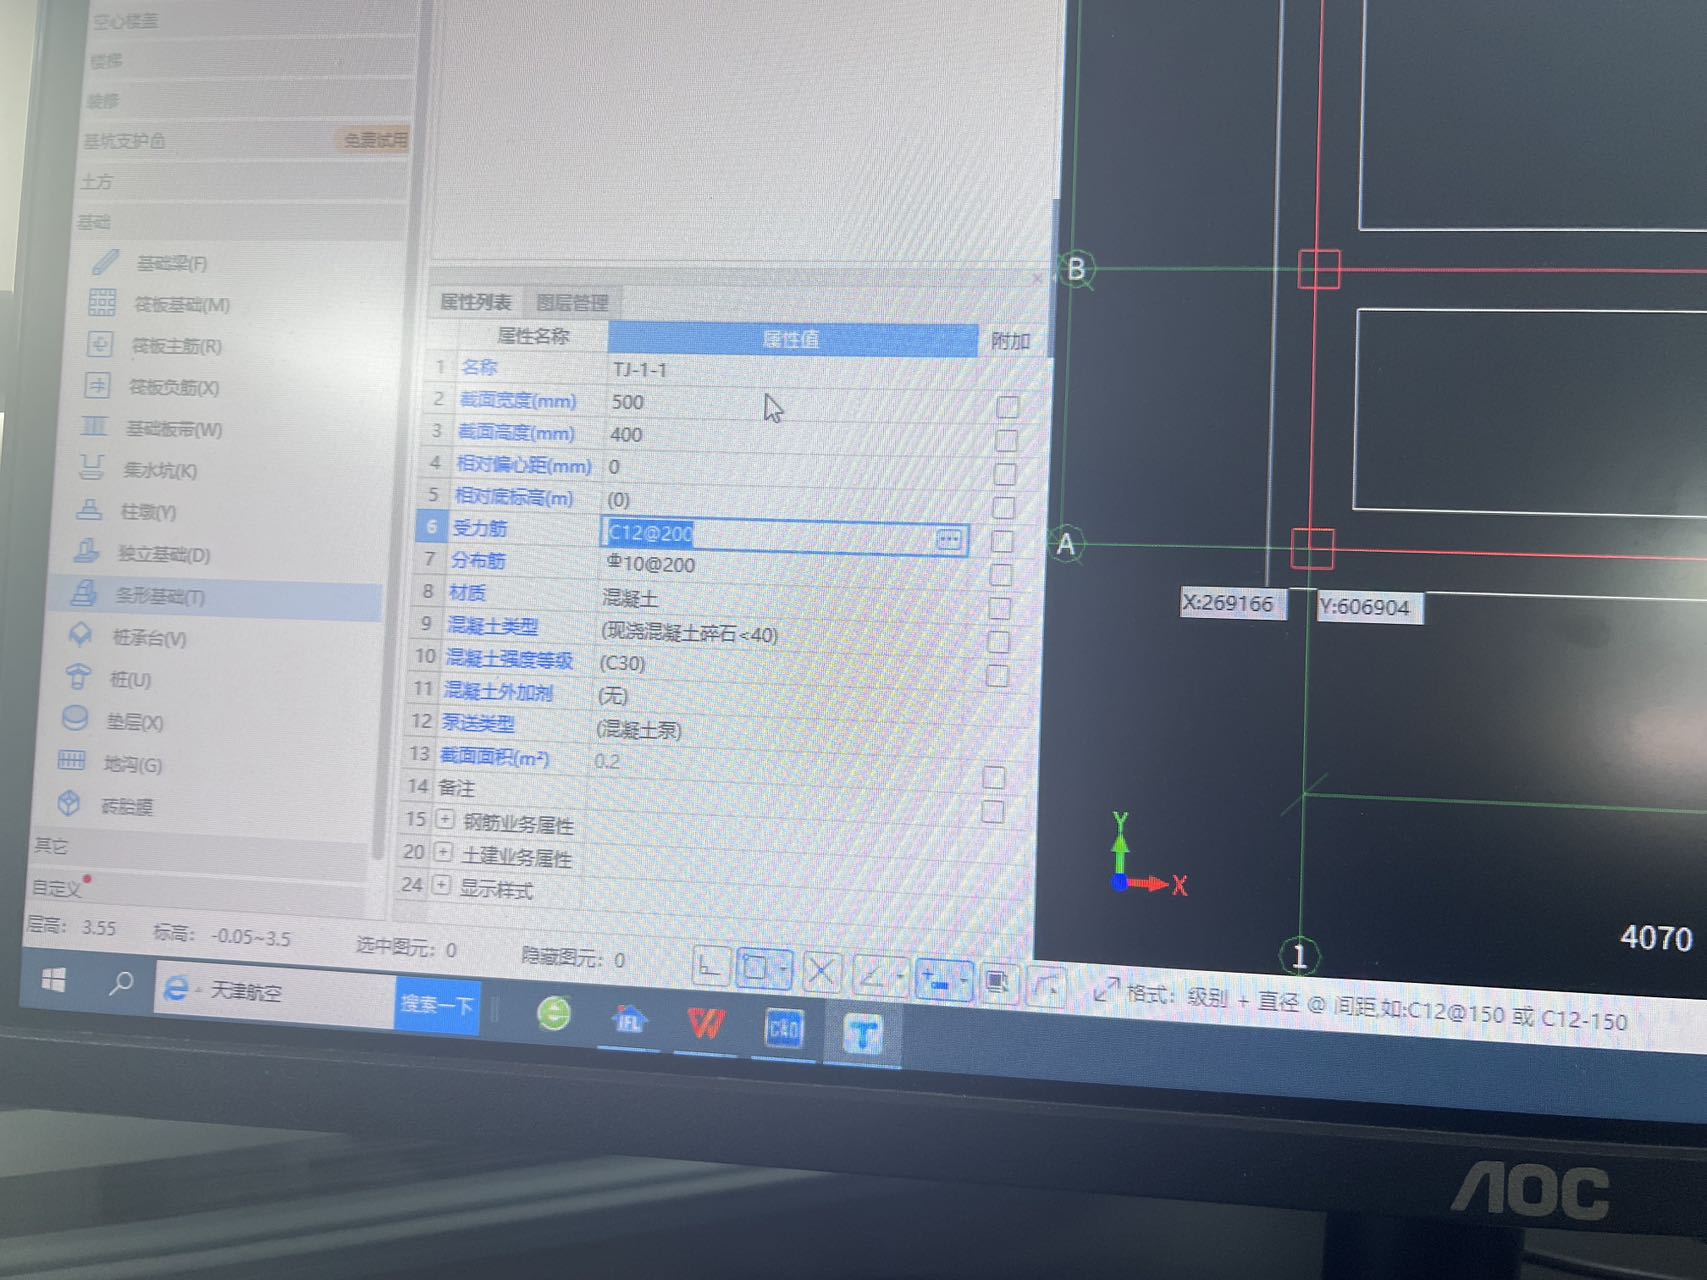Click axis bubble B in drawing
Viewport: 1707px width, 1280px height.
pyautogui.click(x=1076, y=269)
